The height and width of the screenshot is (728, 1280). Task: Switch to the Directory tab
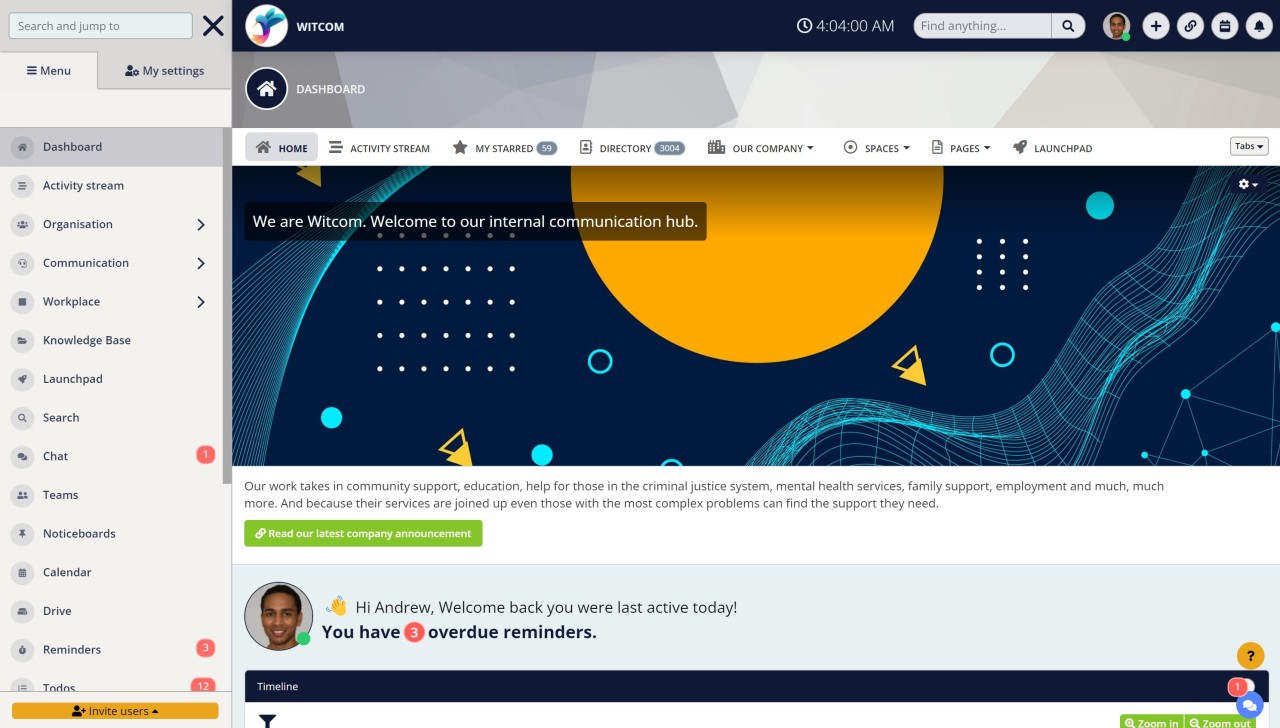coord(630,147)
